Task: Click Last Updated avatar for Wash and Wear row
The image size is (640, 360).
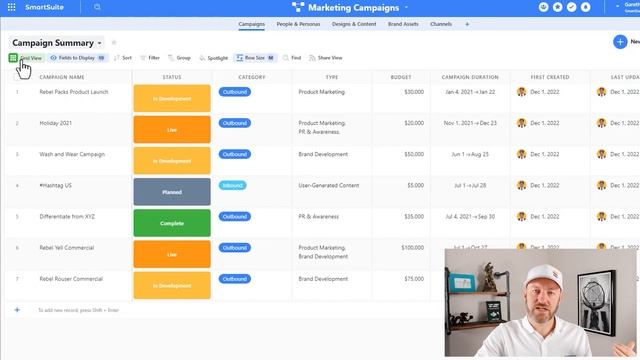Action: [602, 154]
